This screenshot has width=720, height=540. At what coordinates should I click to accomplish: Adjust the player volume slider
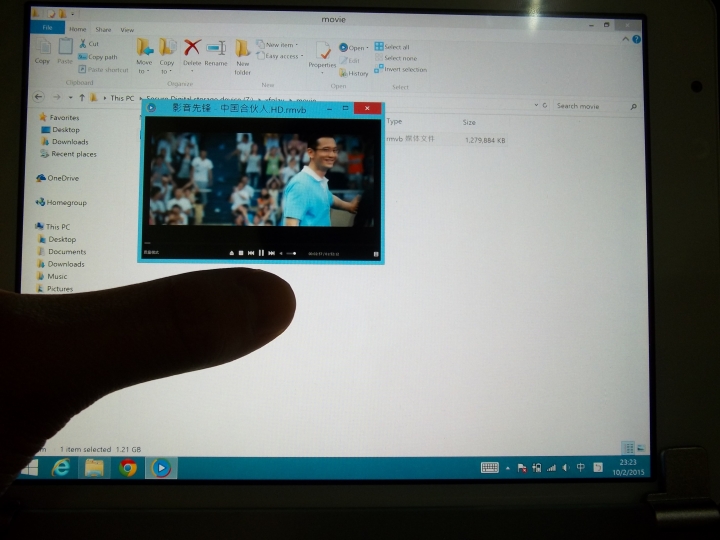292,253
